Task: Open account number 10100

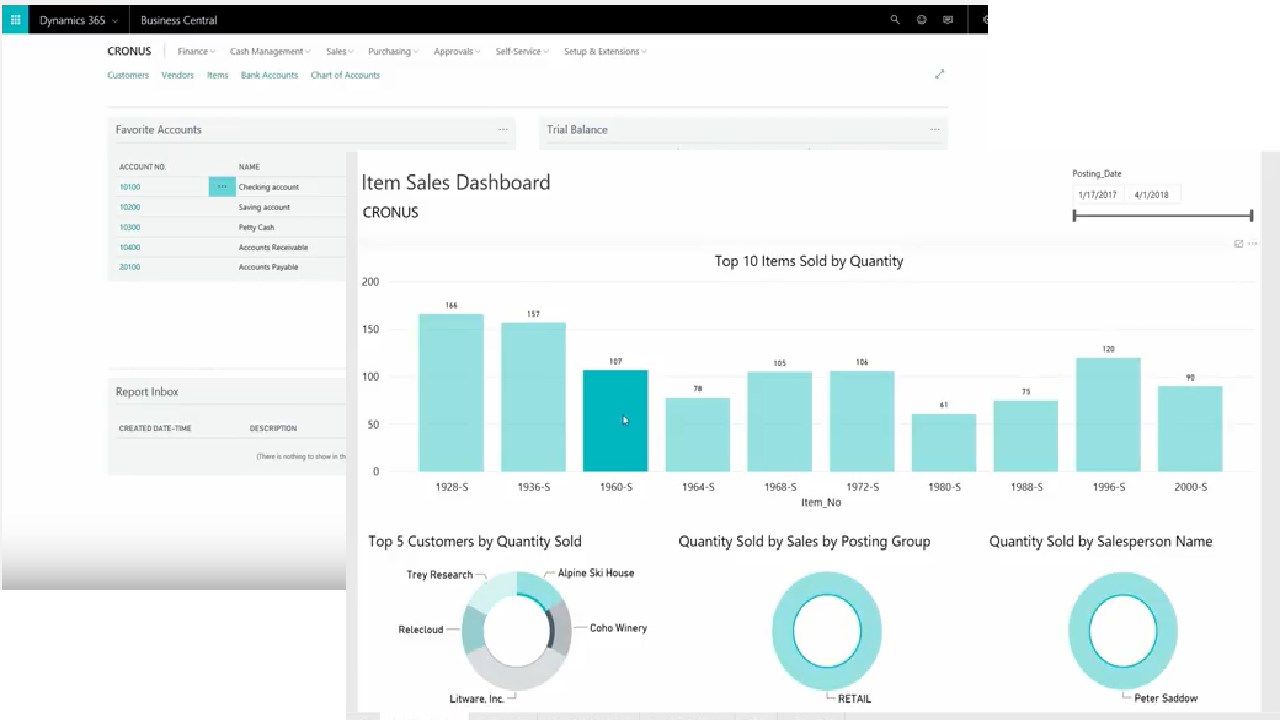Action: (x=130, y=187)
